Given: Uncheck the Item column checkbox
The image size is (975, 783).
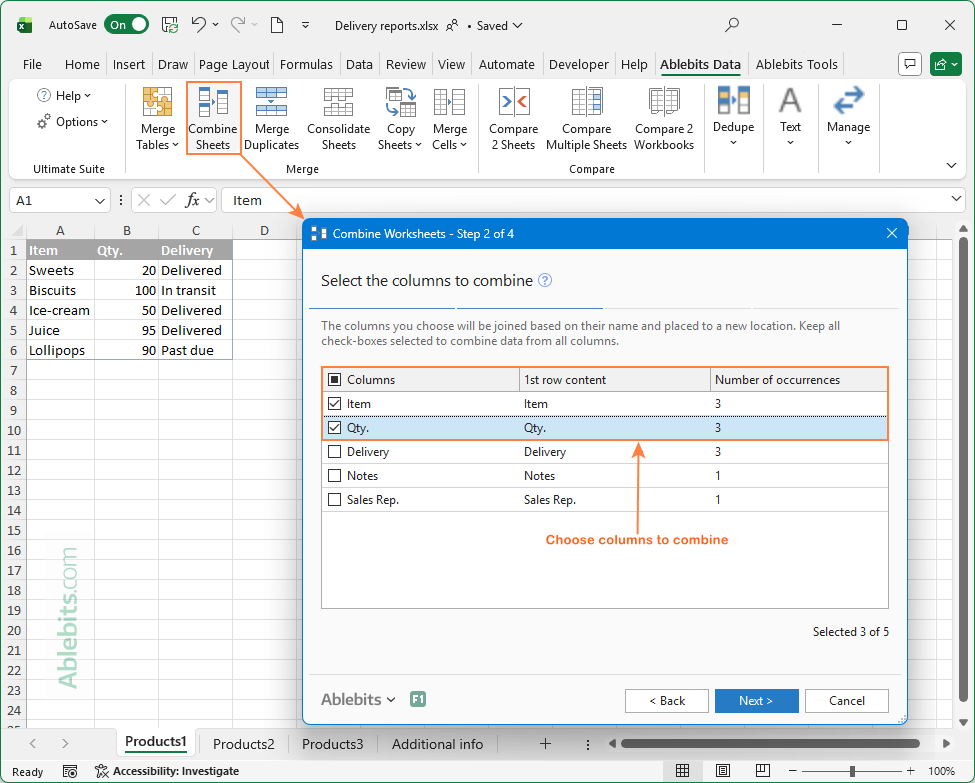Looking at the screenshot, I should (x=333, y=403).
